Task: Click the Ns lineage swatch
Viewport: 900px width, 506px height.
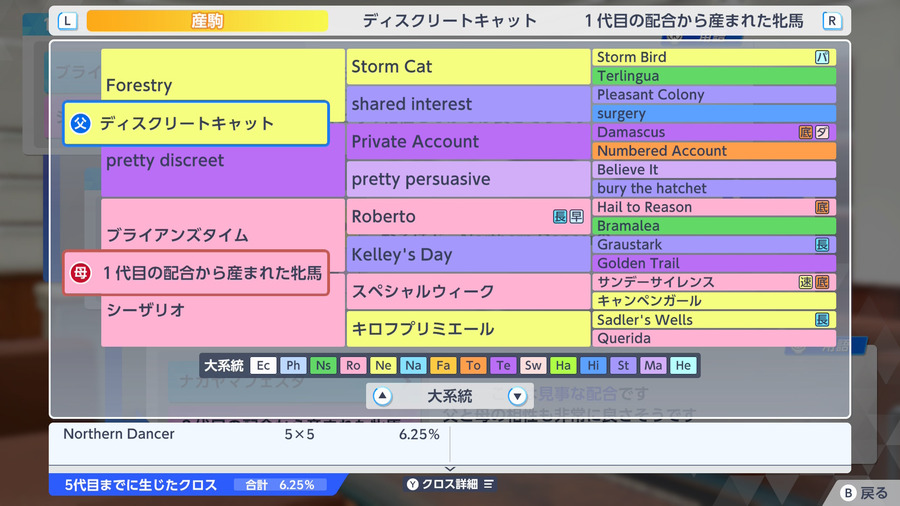Action: point(323,365)
